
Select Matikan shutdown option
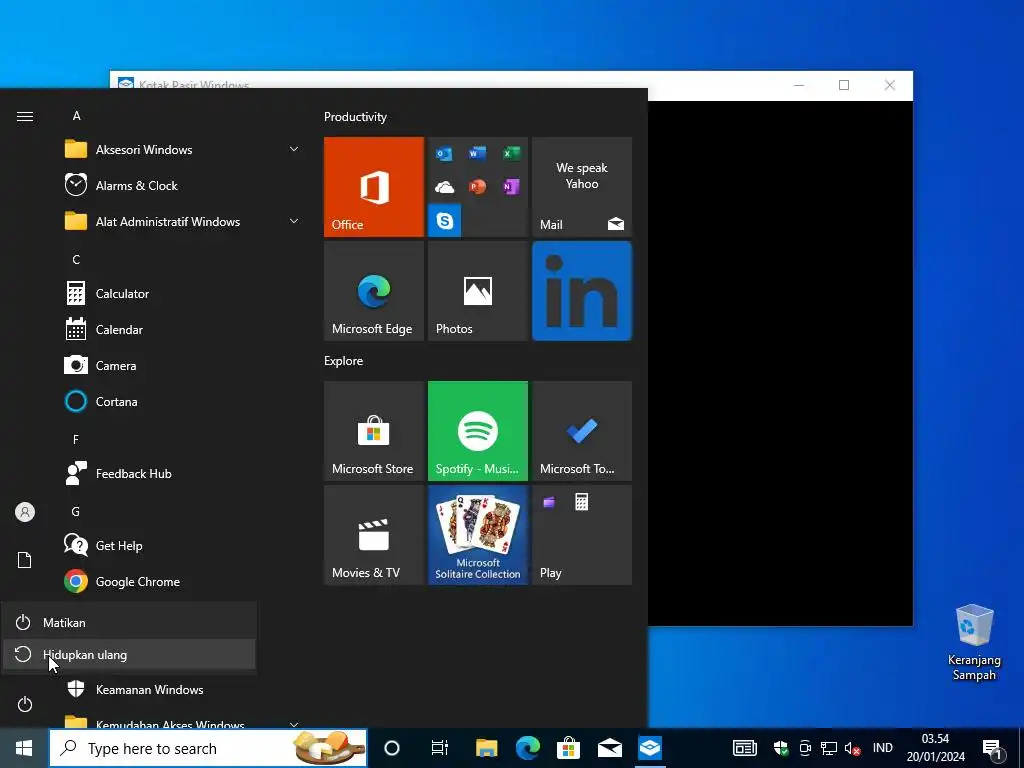click(129, 622)
